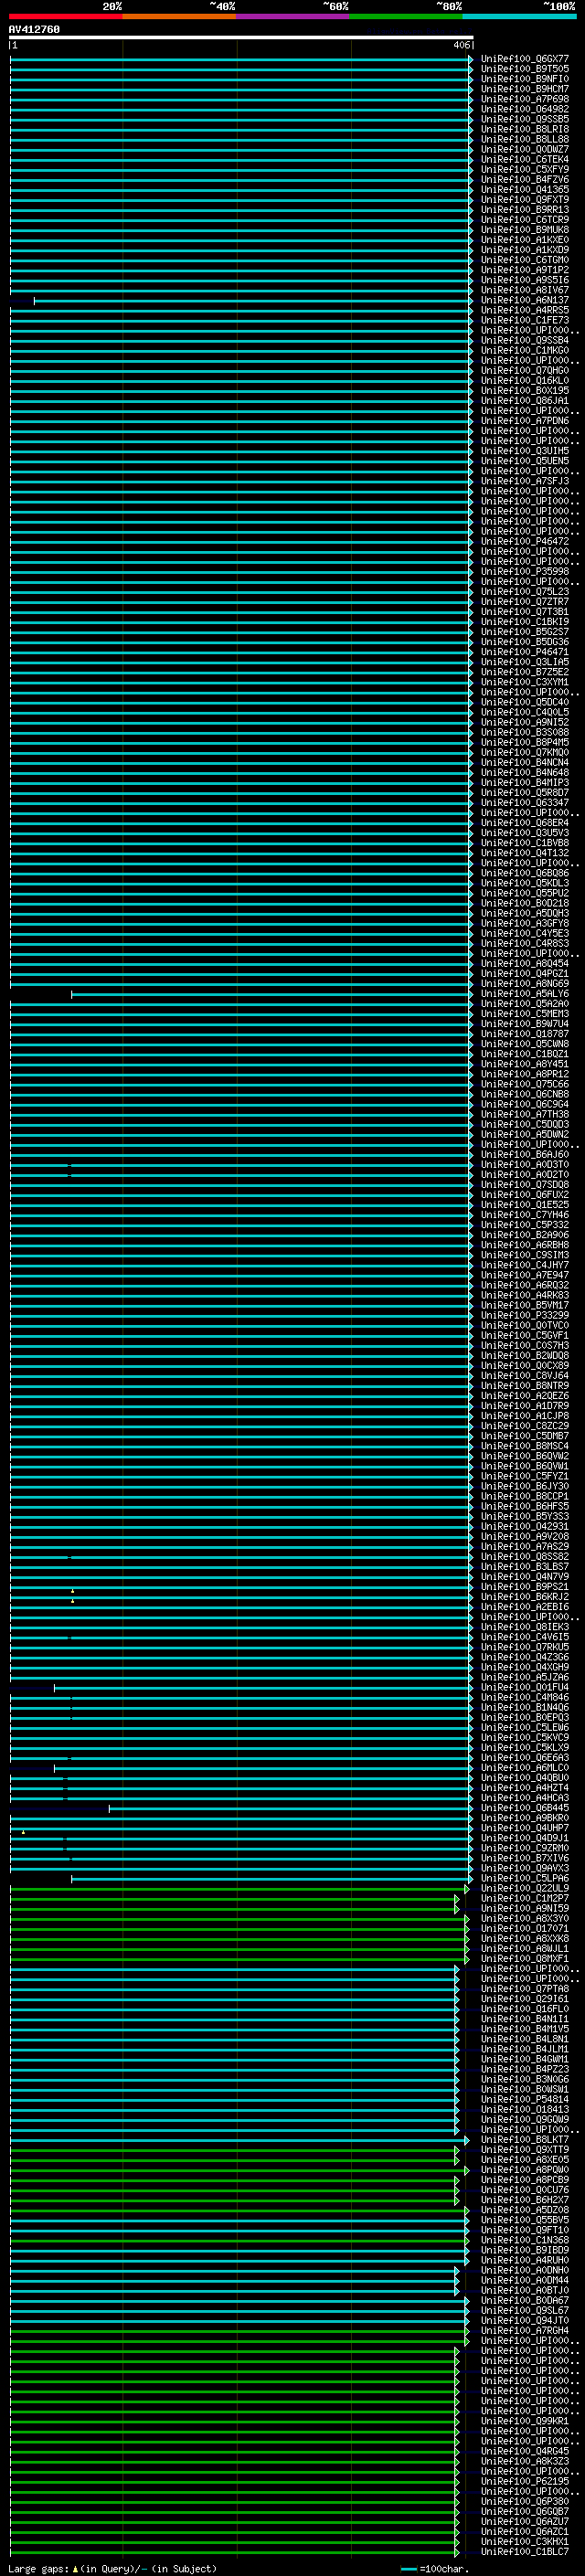The width and height of the screenshot is (585, 2576).
Task: Select hit UniRef100_Q6GX77
Action: click(525, 59)
